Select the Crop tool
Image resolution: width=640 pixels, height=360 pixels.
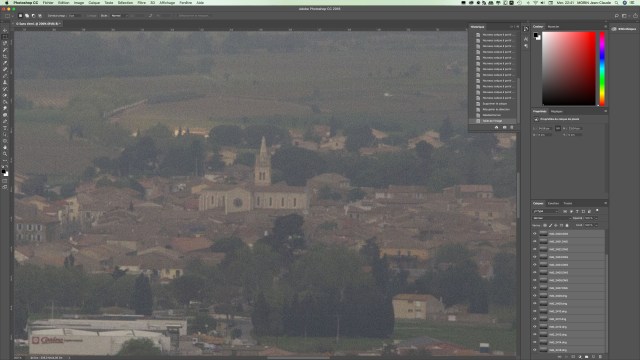tap(5, 56)
